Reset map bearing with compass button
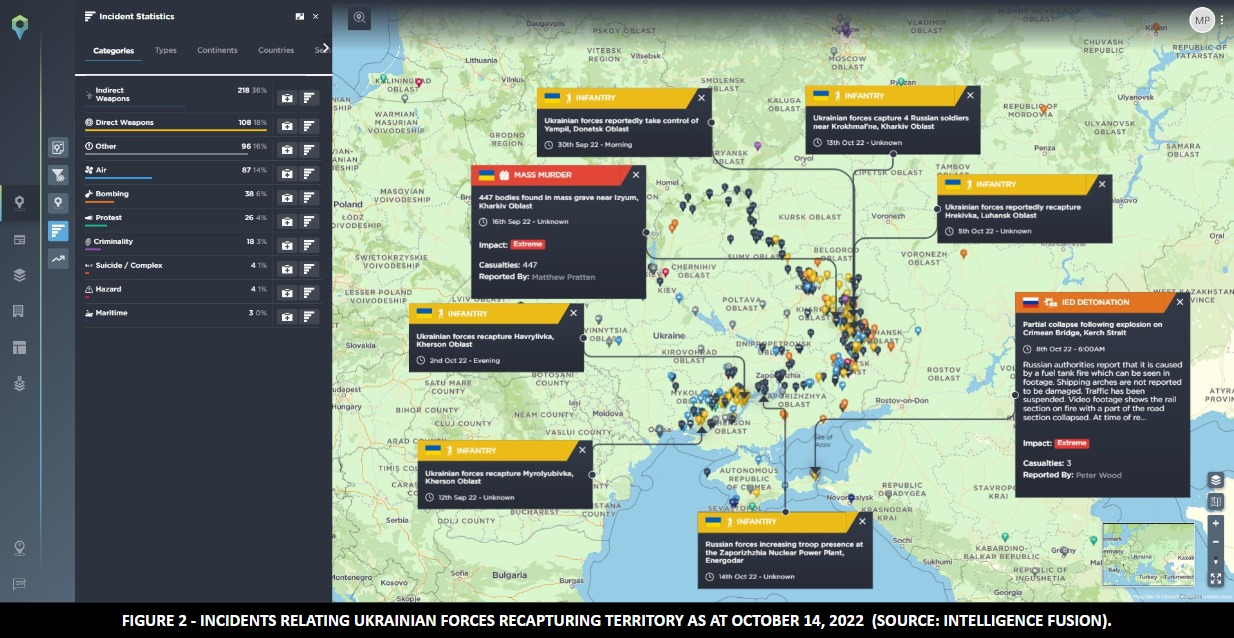 [x=1216, y=560]
